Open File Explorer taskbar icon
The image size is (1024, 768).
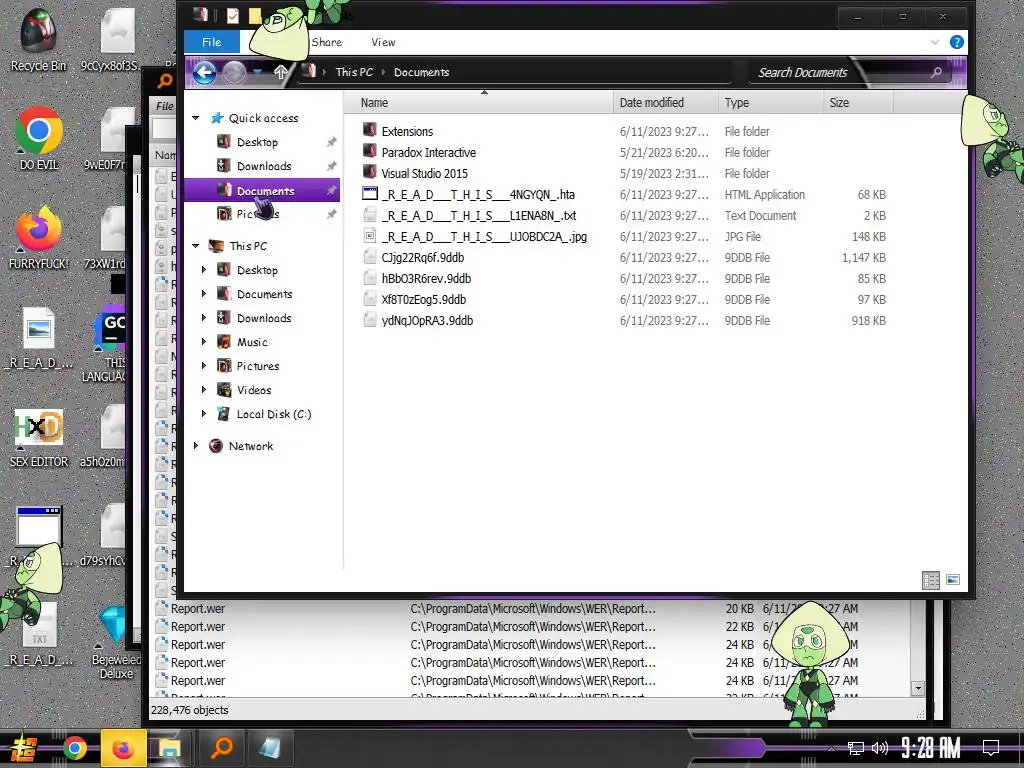pyautogui.click(x=170, y=748)
